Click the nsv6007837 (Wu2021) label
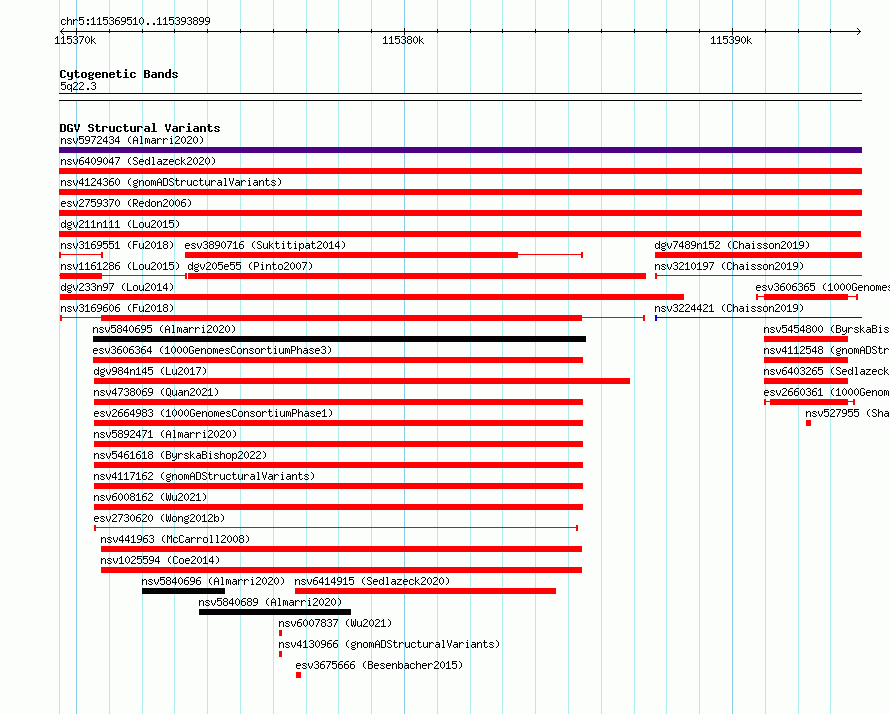This screenshot has width=890, height=714. (335, 623)
